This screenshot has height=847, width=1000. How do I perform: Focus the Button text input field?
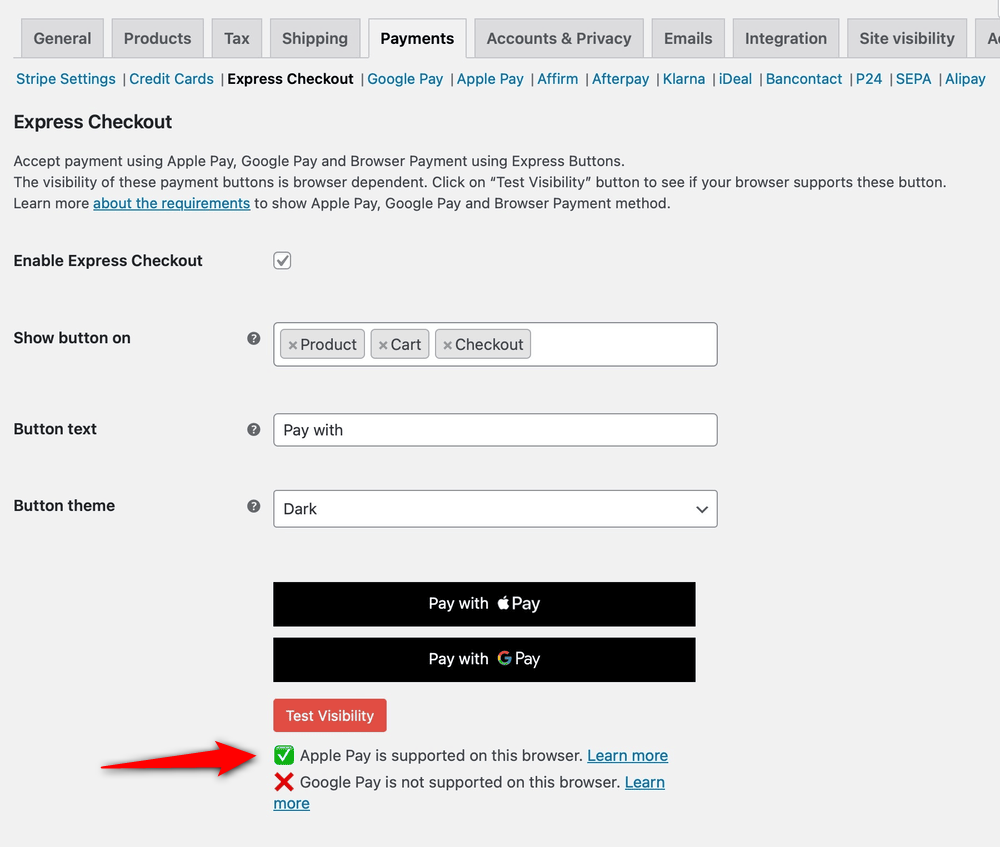click(x=495, y=430)
